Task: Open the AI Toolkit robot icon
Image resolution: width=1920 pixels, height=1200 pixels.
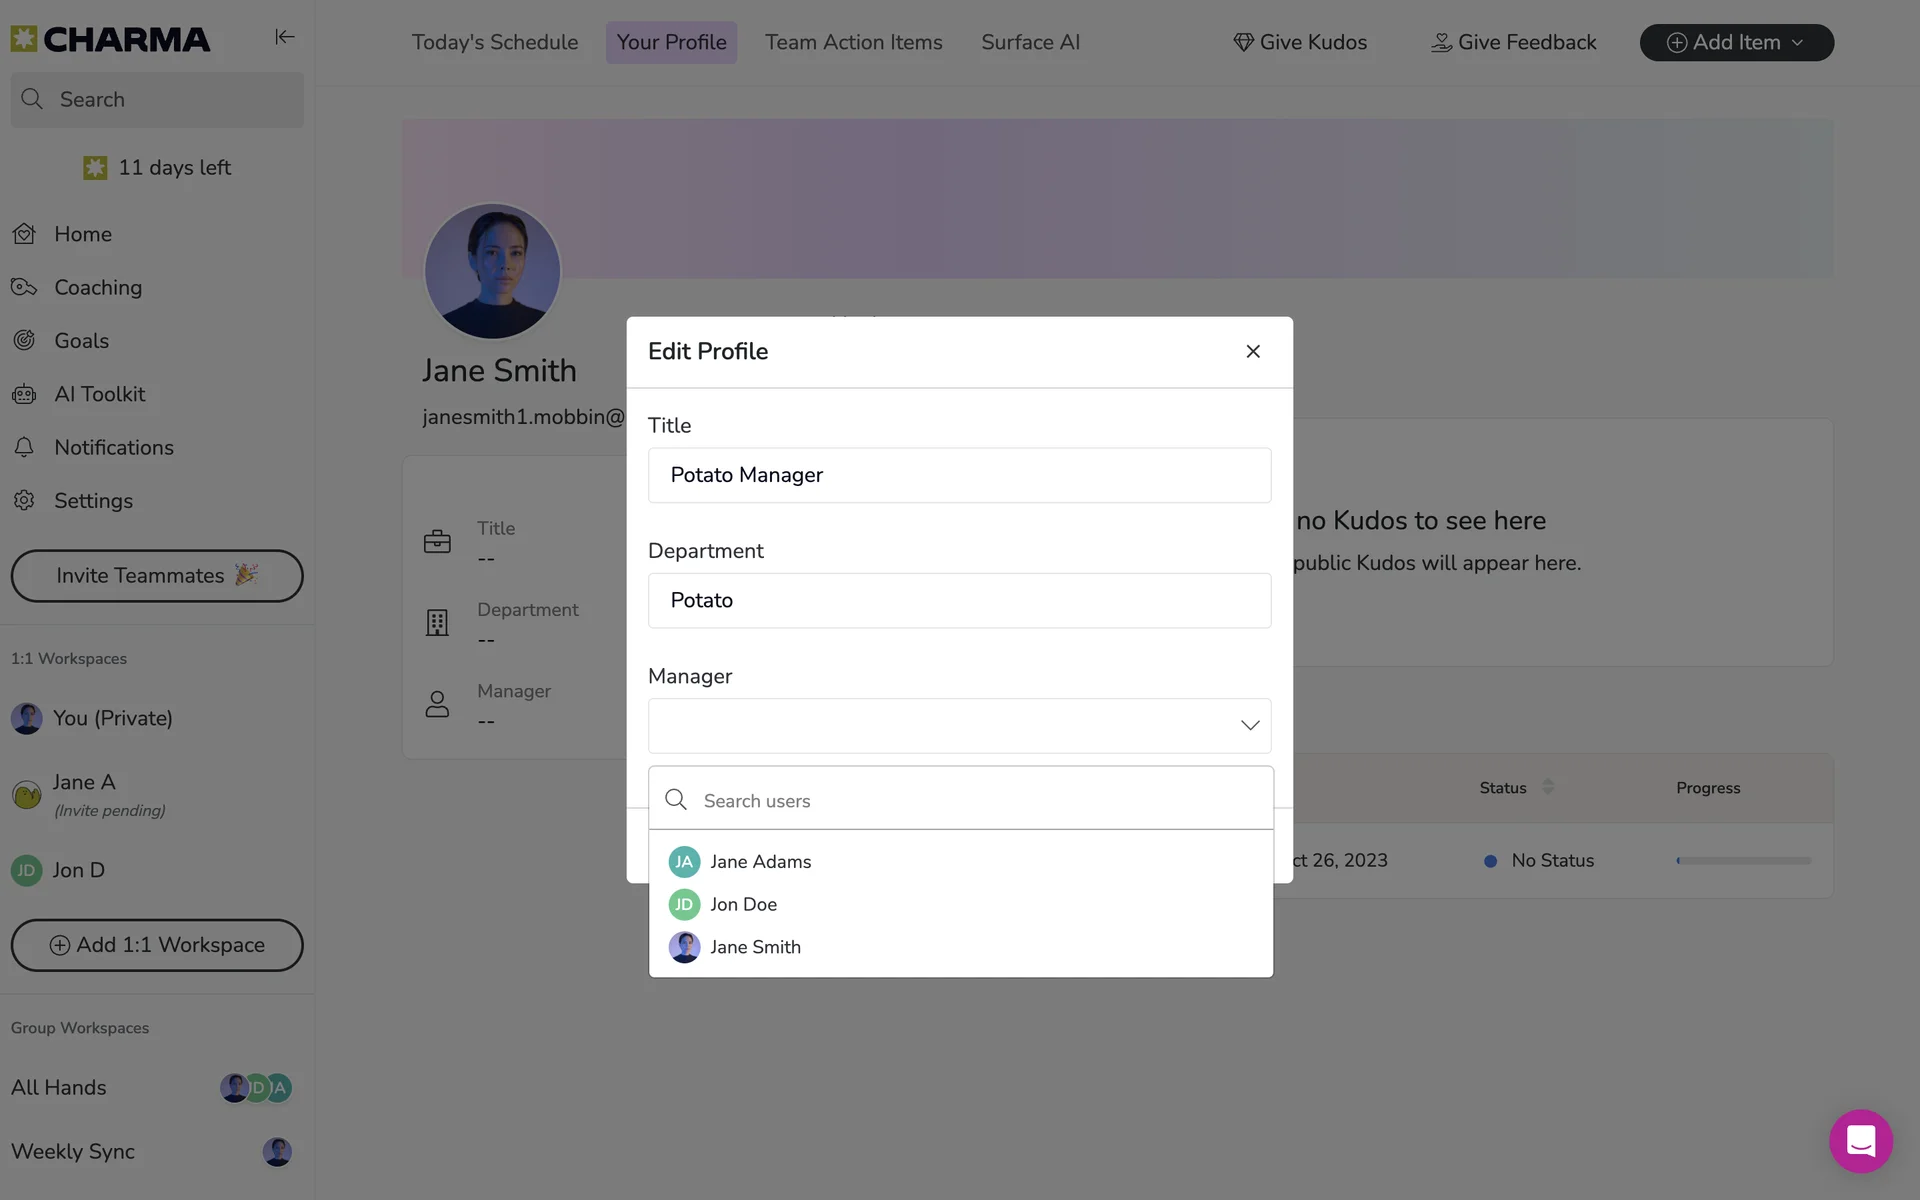Action: tap(24, 394)
